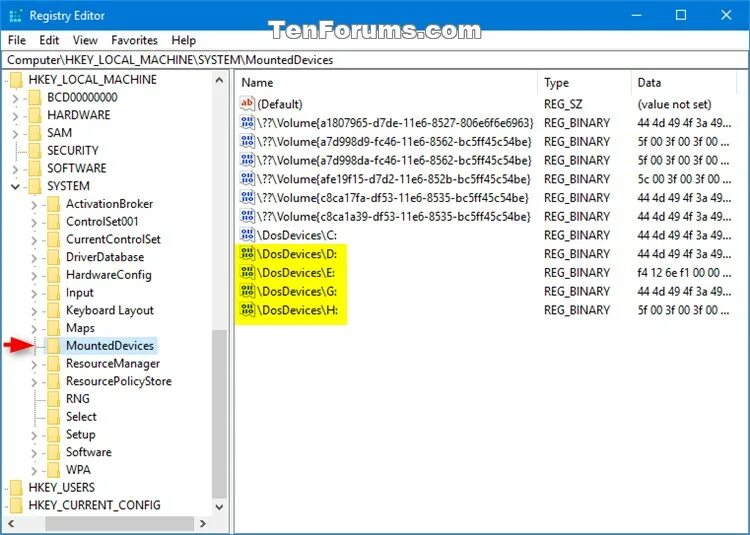Click binary icon for Volume{c8ca17fa...} value
This screenshot has width=750, height=535.
(247, 197)
